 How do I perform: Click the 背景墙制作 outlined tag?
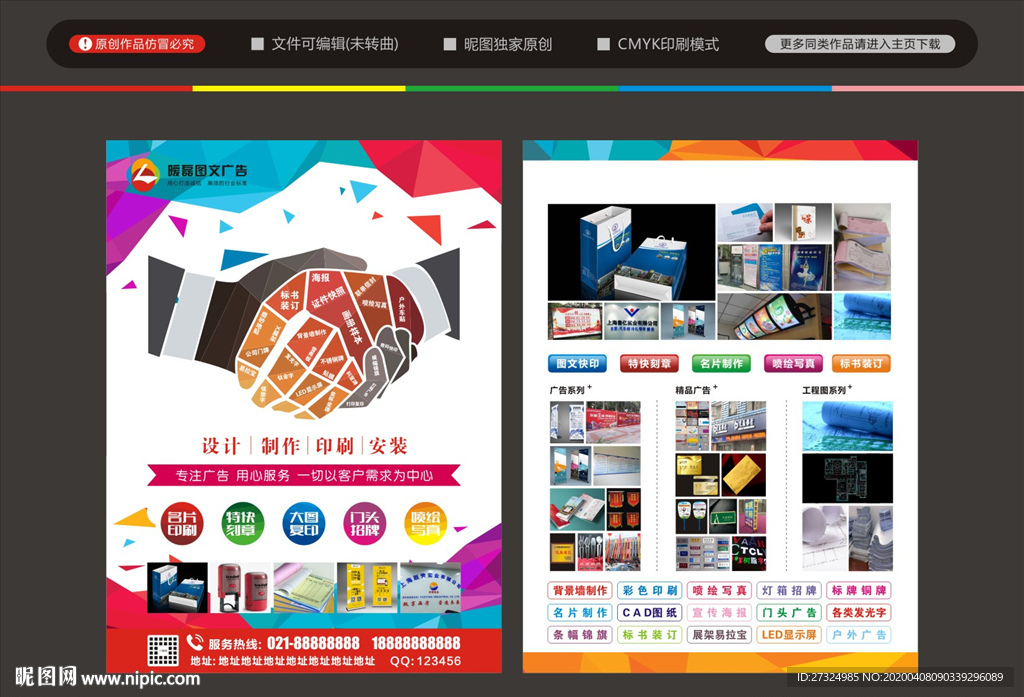click(580, 591)
